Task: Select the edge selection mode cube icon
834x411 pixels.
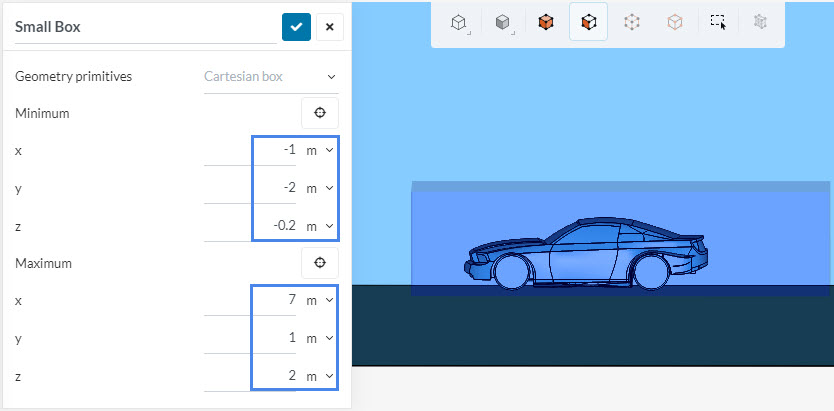Action: [x=675, y=22]
